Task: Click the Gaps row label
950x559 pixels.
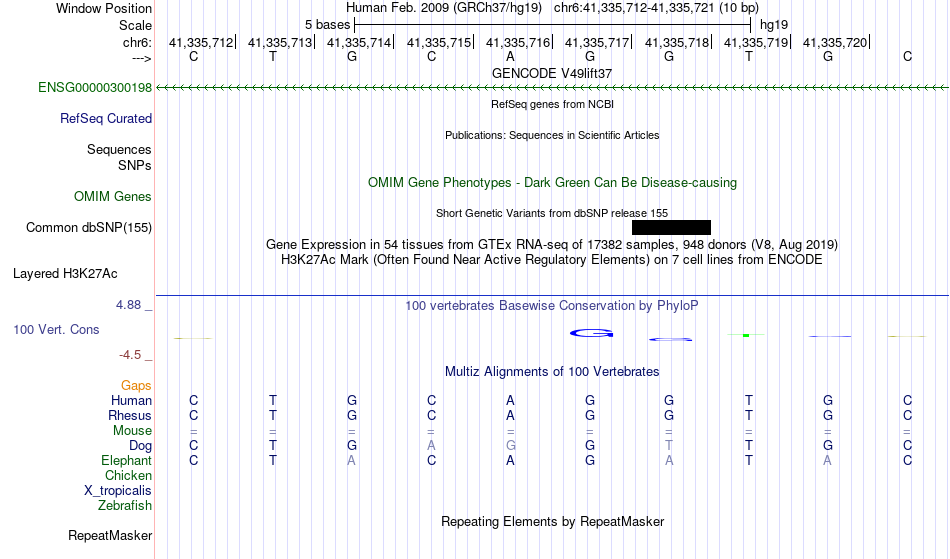Action: (x=136, y=386)
